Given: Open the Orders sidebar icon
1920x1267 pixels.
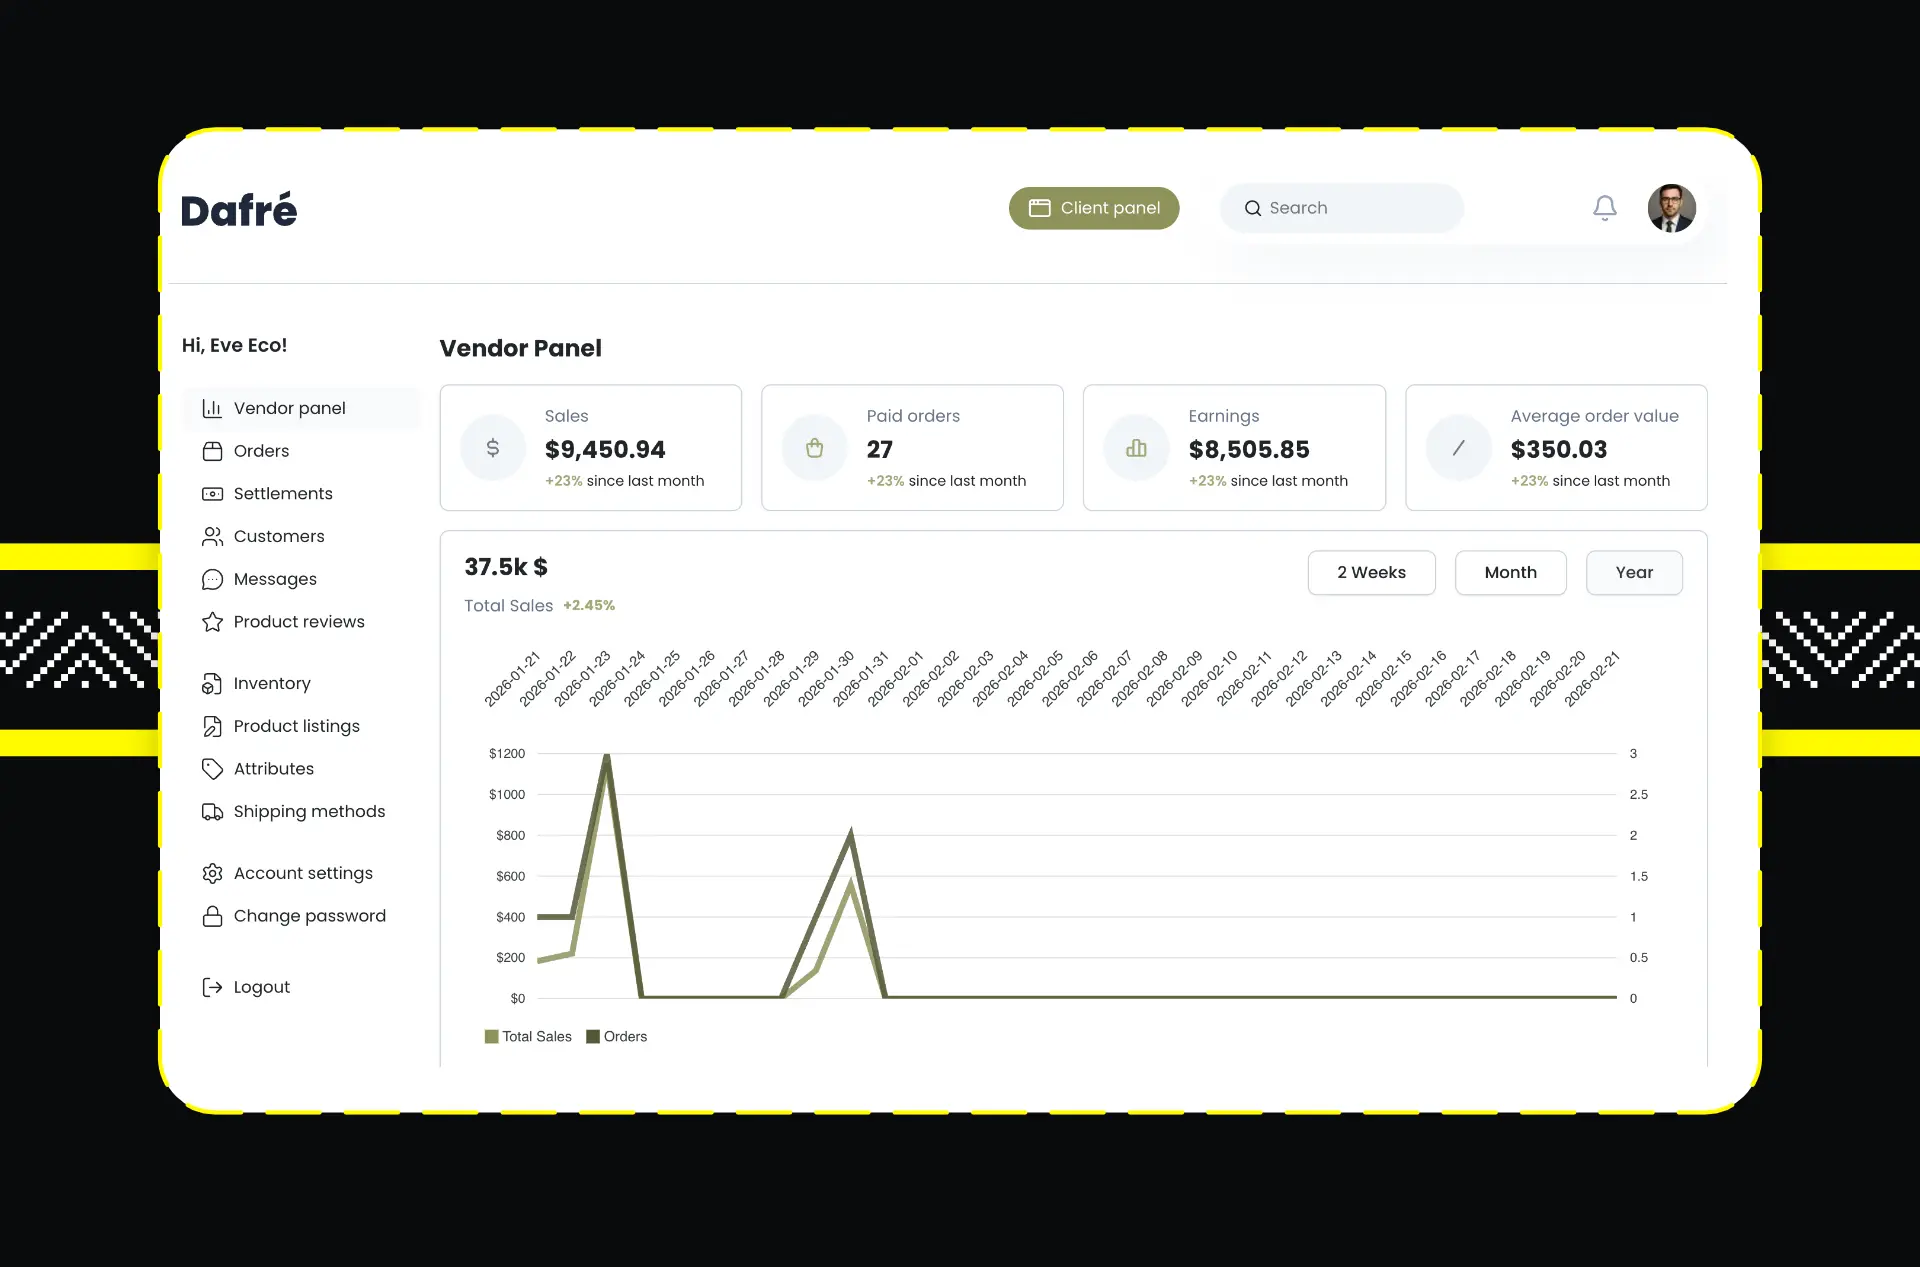Looking at the screenshot, I should 212,451.
